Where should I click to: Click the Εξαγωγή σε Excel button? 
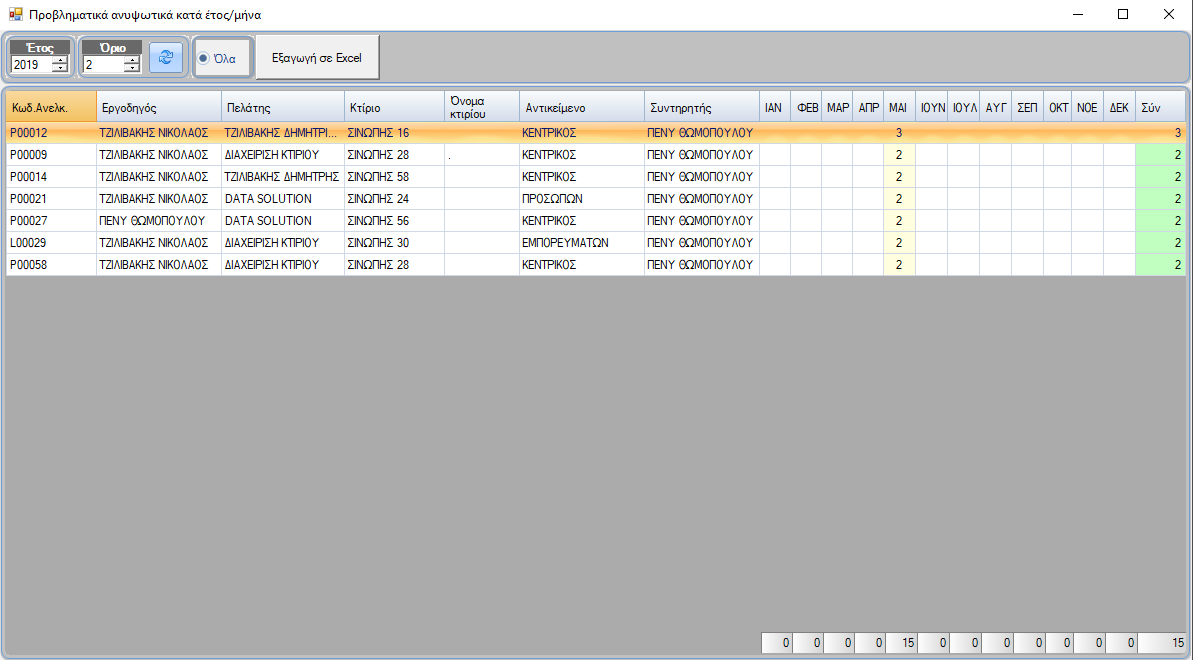pyautogui.click(x=317, y=58)
